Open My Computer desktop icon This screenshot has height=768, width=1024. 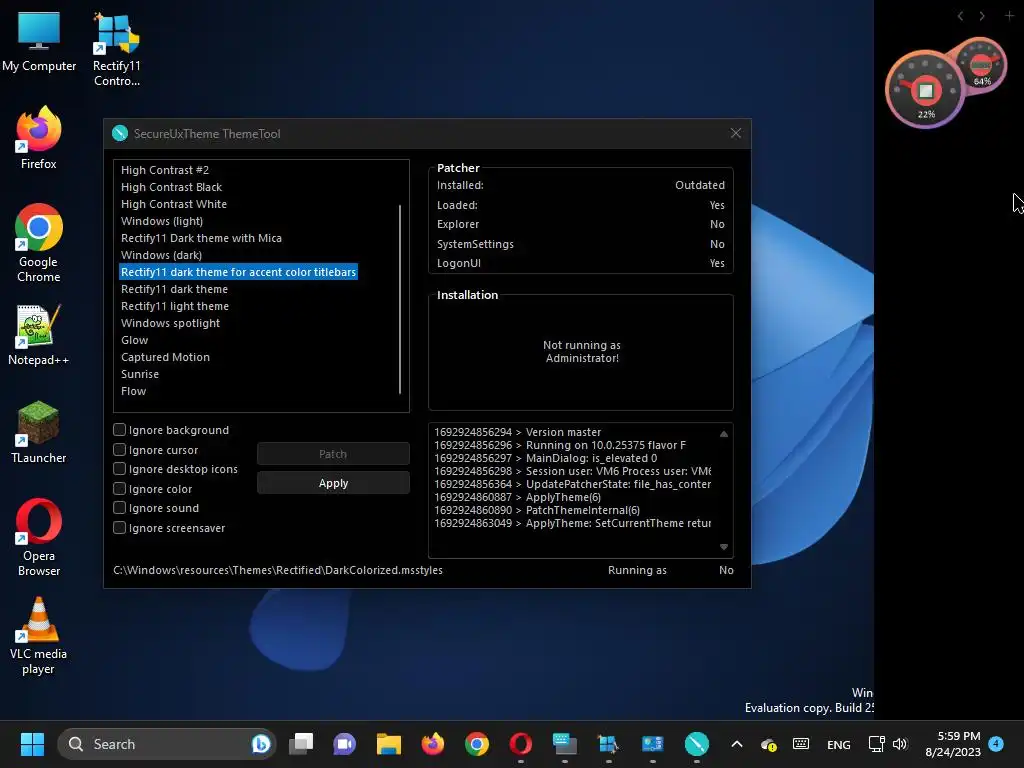39,42
